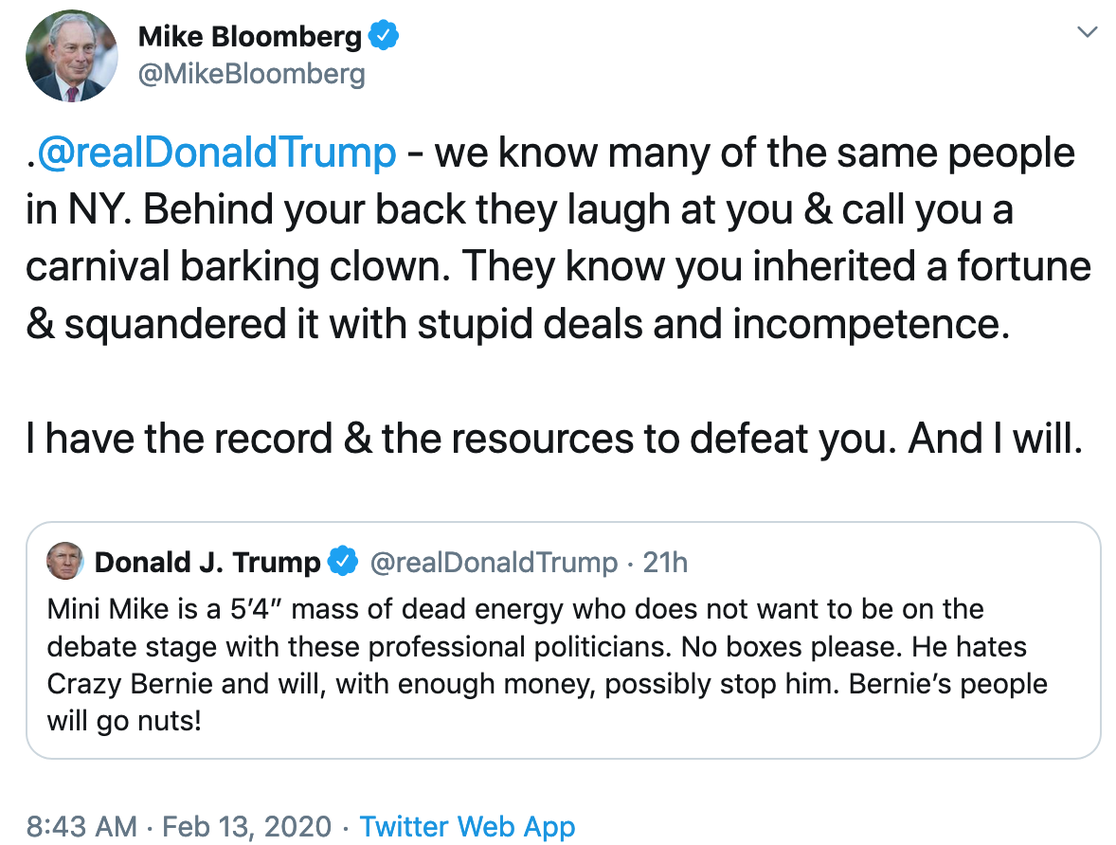Click "will go nuts!" at quoted tweet end
Viewport: 1116px width, 845px height.
[x=124, y=721]
